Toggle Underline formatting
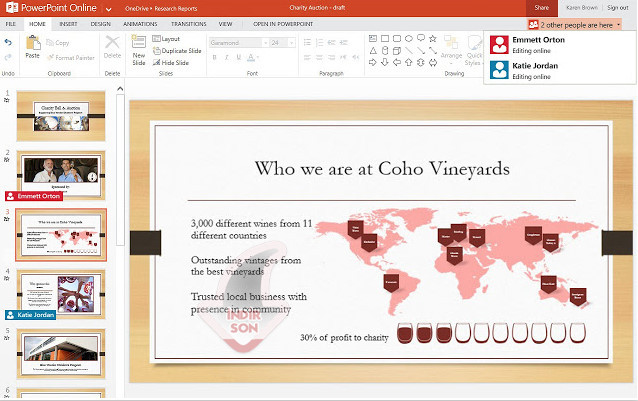The height and width of the screenshot is (401, 638). [x=239, y=57]
